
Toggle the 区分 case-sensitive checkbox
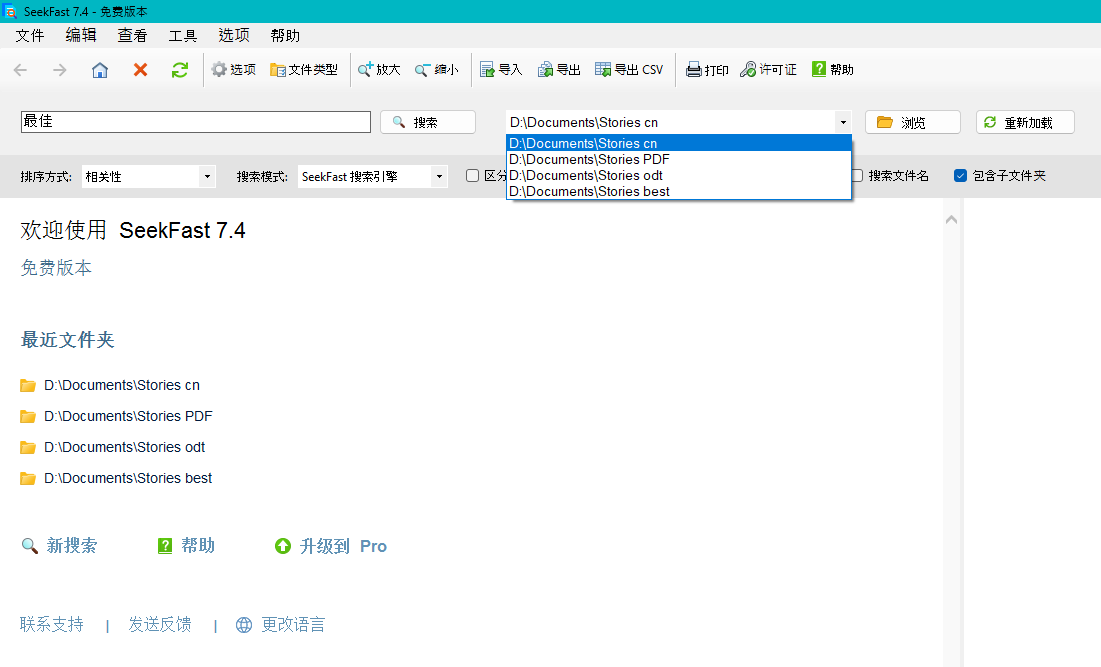[473, 176]
